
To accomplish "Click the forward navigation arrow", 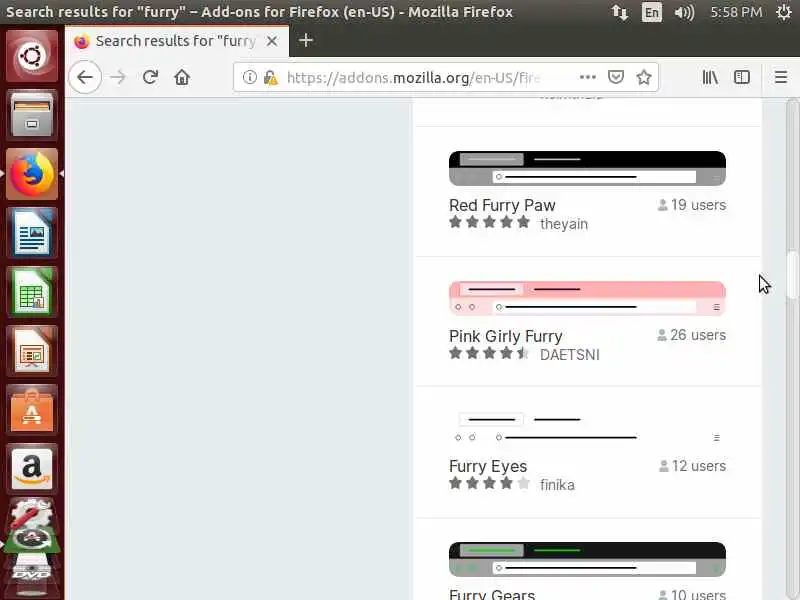I will [x=118, y=78].
